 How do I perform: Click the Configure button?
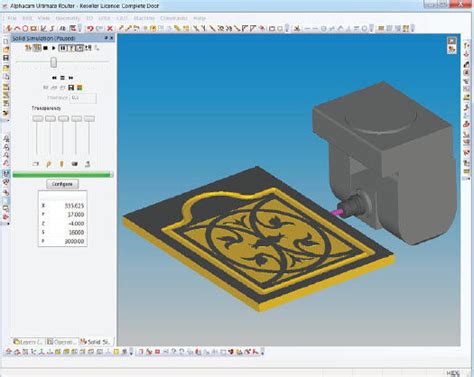tap(62, 184)
